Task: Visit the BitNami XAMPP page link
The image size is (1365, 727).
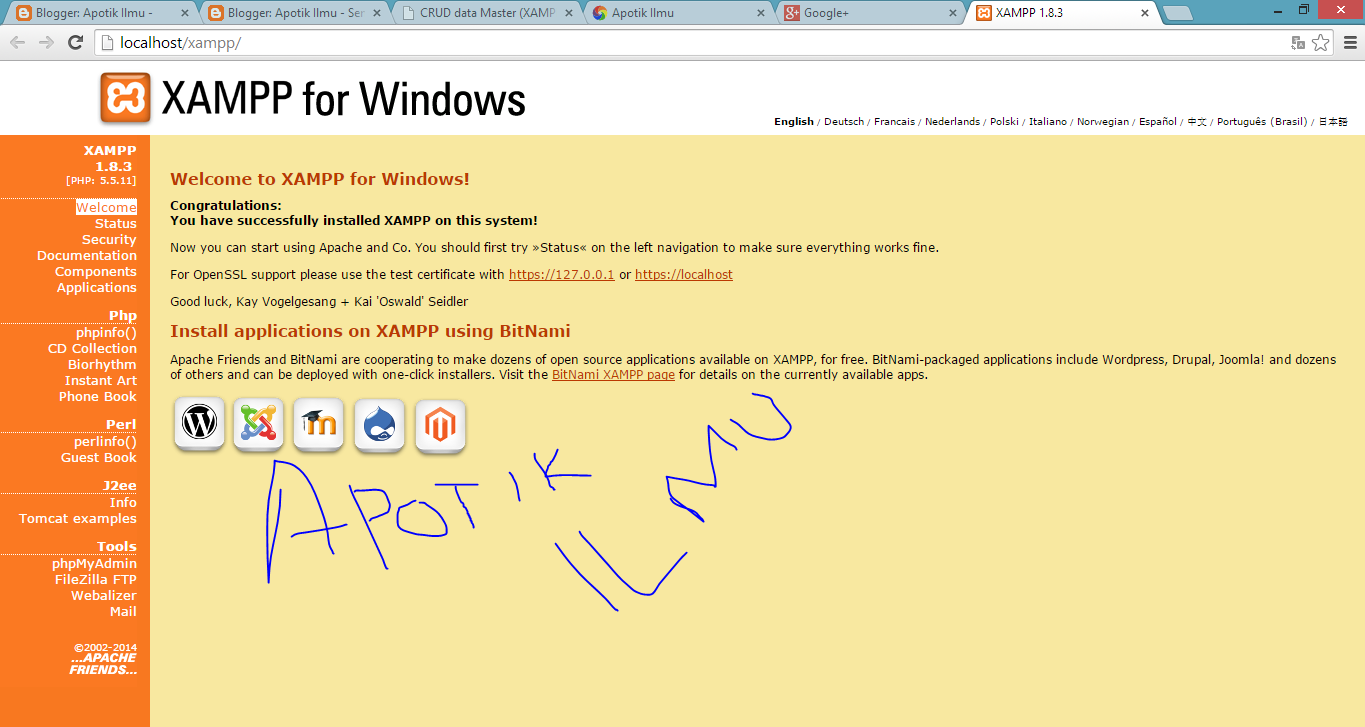Action: point(613,375)
